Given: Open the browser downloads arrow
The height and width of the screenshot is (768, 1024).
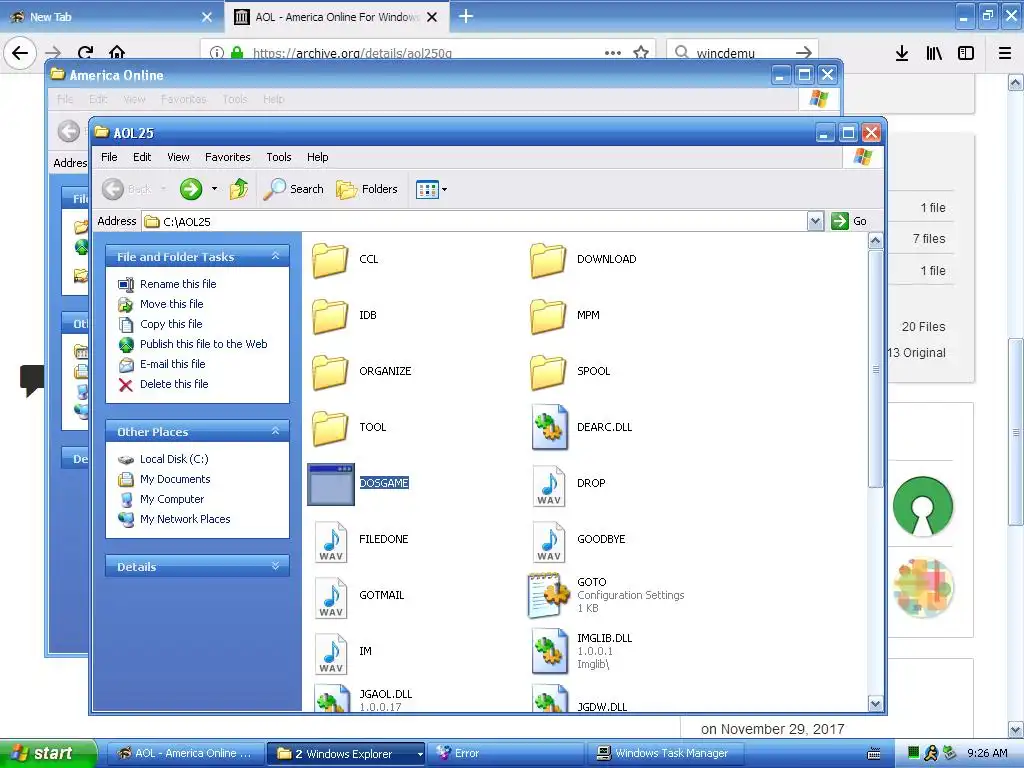Looking at the screenshot, I should pyautogui.click(x=902, y=53).
